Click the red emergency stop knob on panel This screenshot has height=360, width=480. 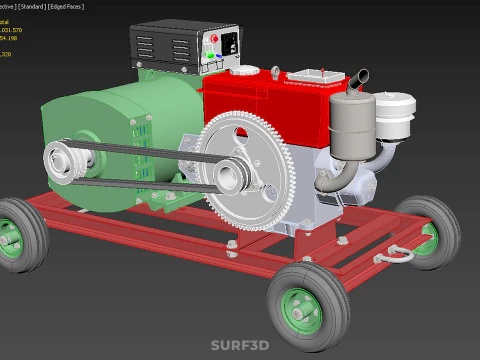(x=215, y=39)
